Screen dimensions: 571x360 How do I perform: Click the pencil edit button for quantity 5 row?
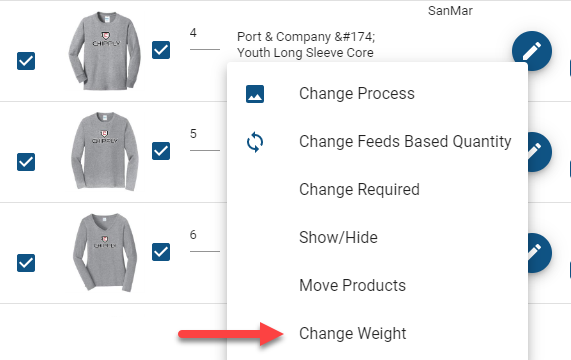540,152
